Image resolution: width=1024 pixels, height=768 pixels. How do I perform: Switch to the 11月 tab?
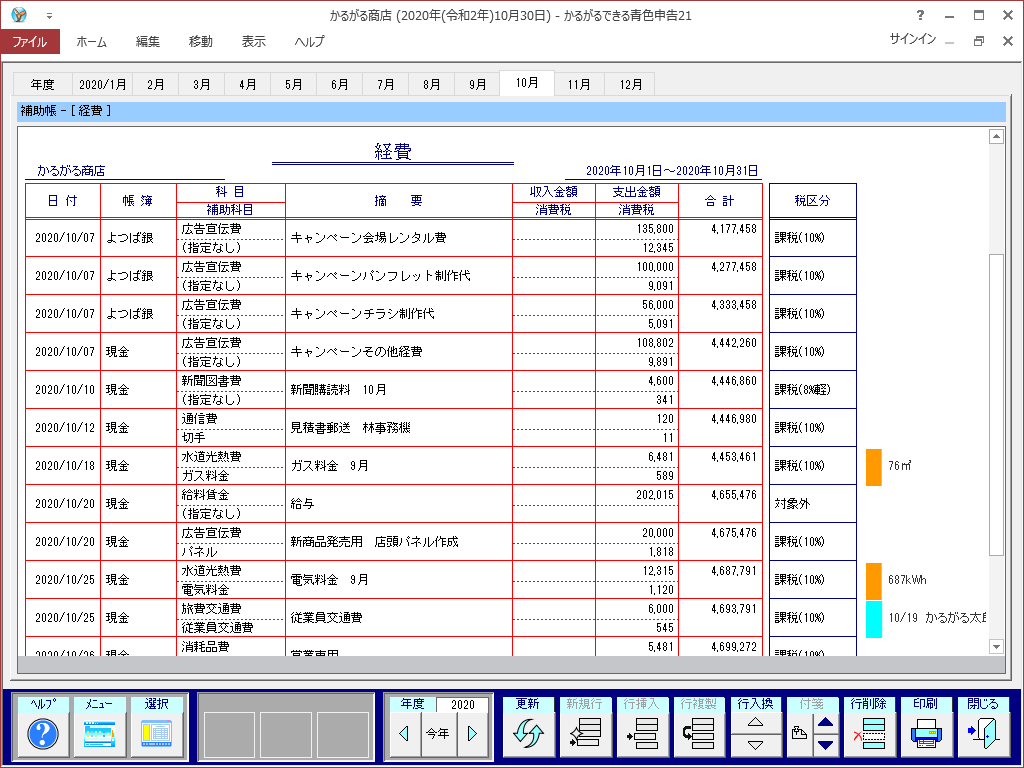tap(579, 84)
